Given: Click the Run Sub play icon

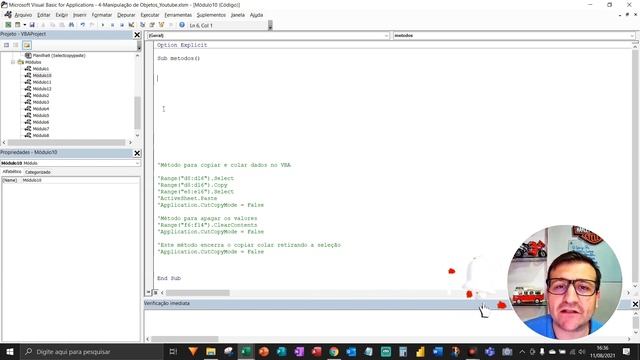Looking at the screenshot, I should (x=102, y=25).
